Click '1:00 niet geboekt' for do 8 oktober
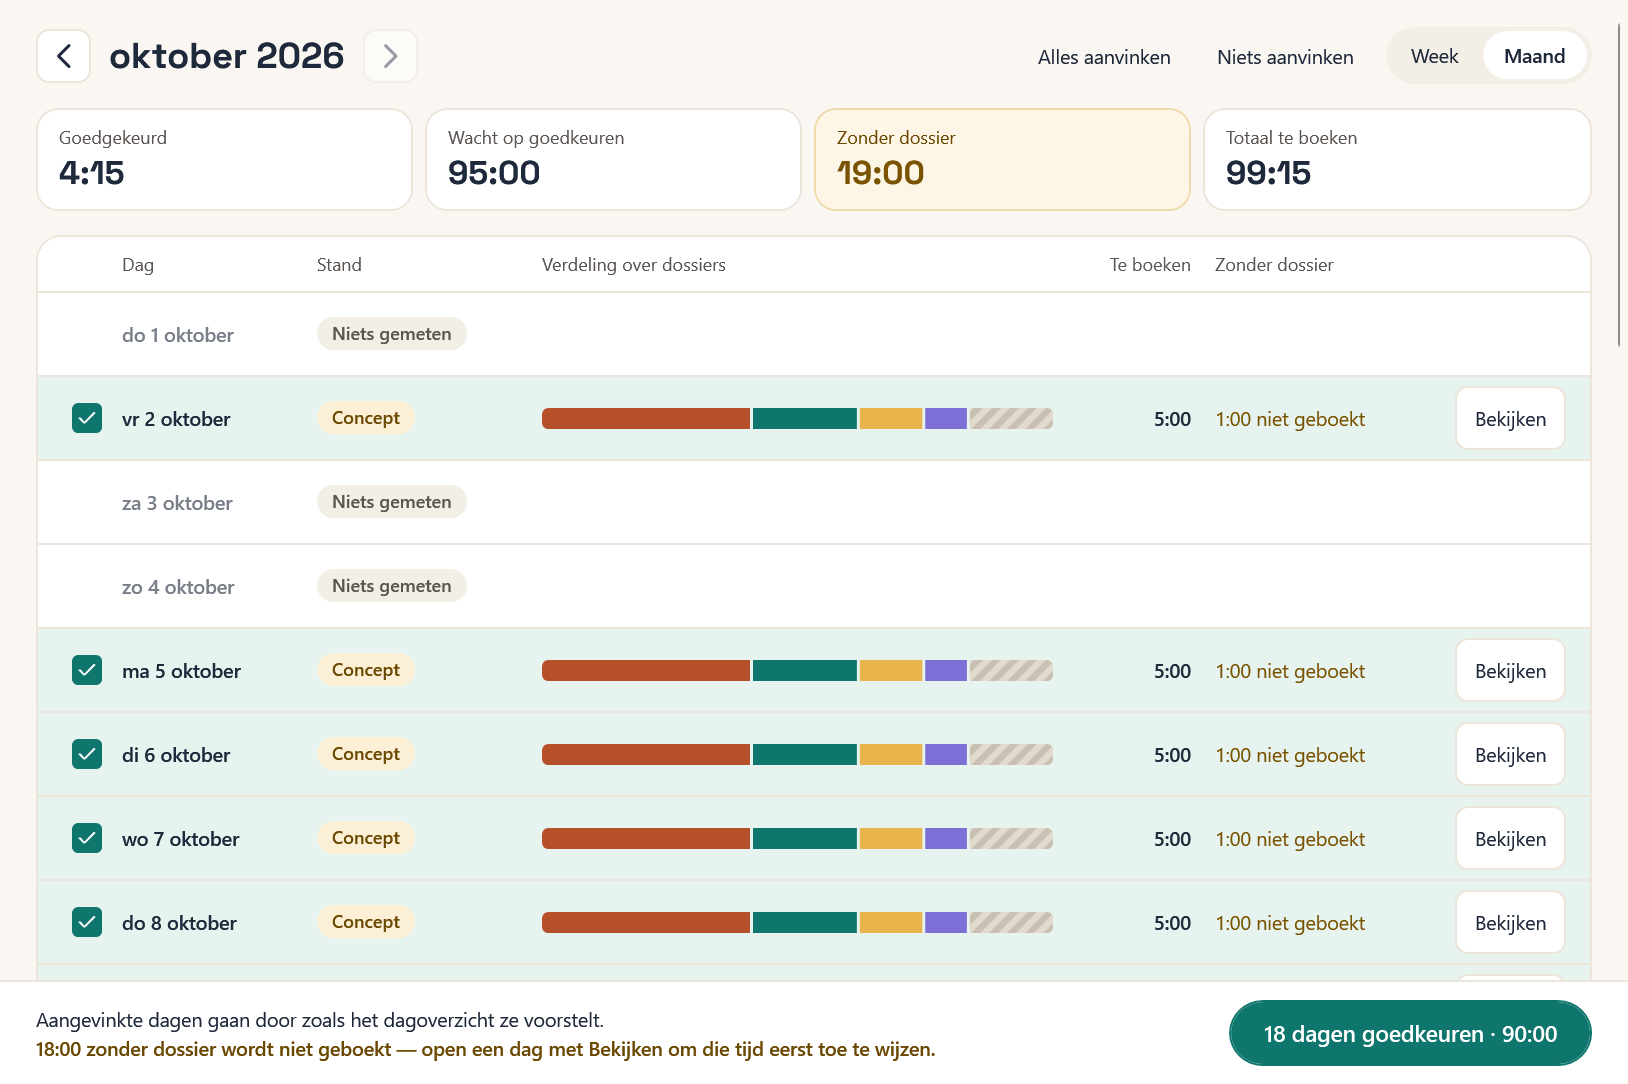The image size is (1628, 1084). coord(1290,923)
